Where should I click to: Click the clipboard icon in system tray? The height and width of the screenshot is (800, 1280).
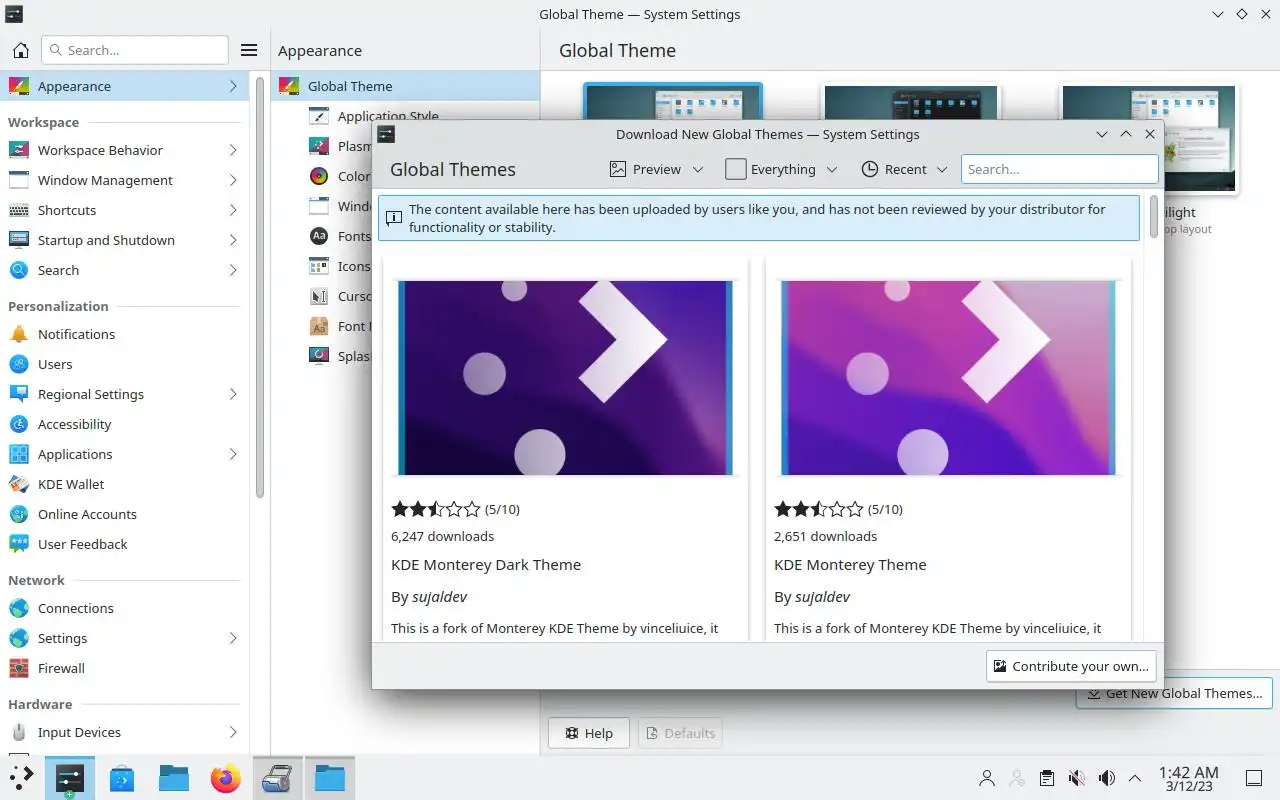pos(1046,778)
